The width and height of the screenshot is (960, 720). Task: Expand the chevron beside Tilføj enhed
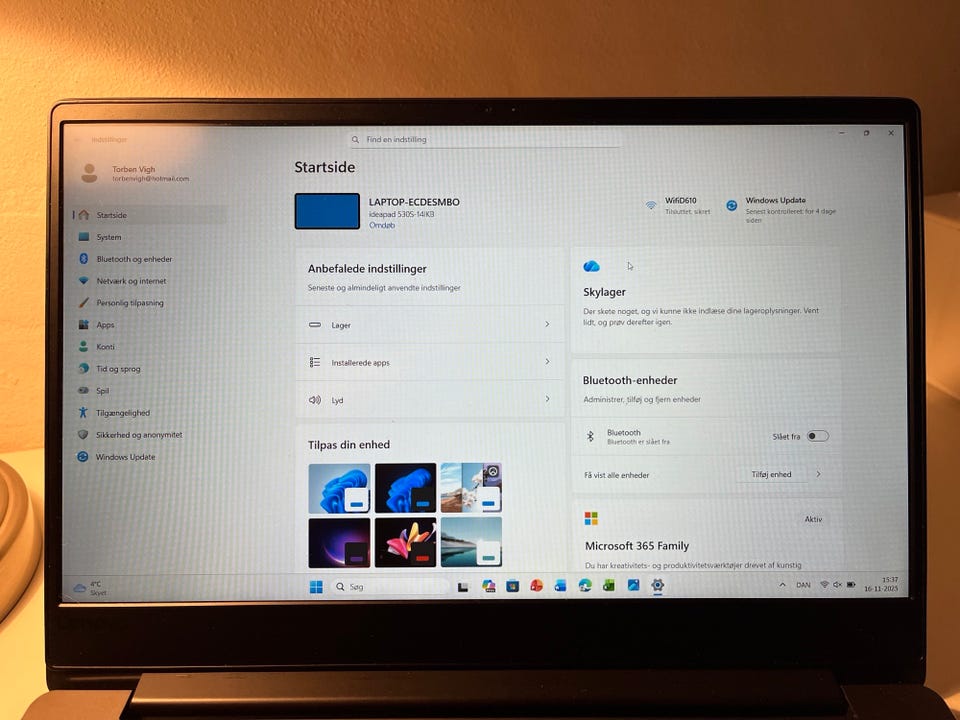(x=819, y=474)
